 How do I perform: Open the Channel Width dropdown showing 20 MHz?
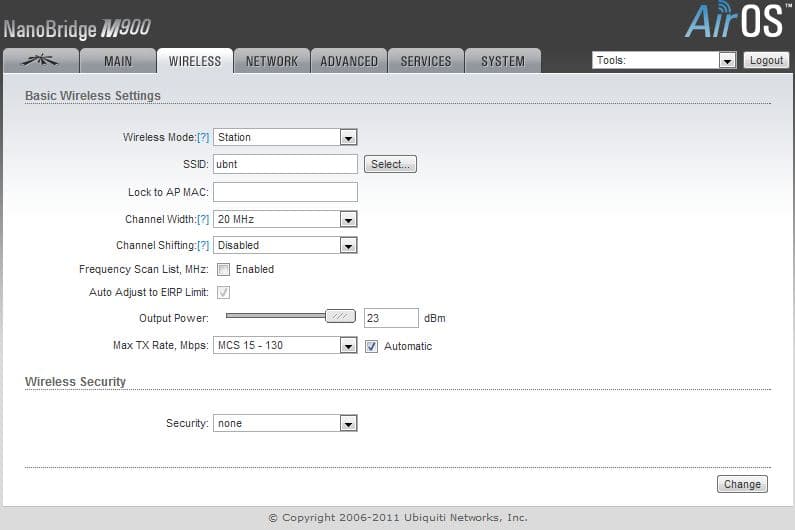point(285,219)
